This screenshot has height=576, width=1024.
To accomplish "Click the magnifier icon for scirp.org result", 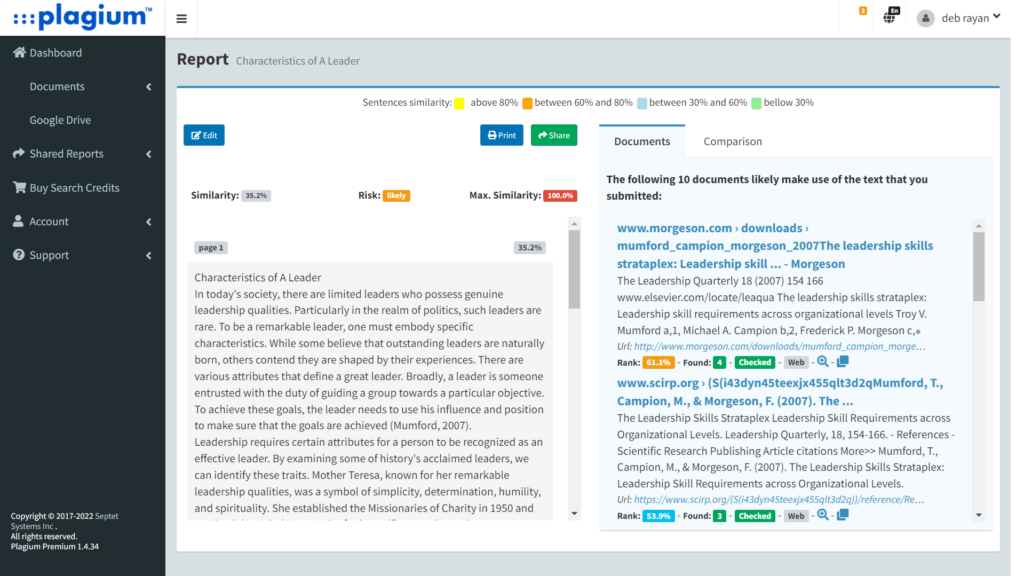I will [x=823, y=515].
